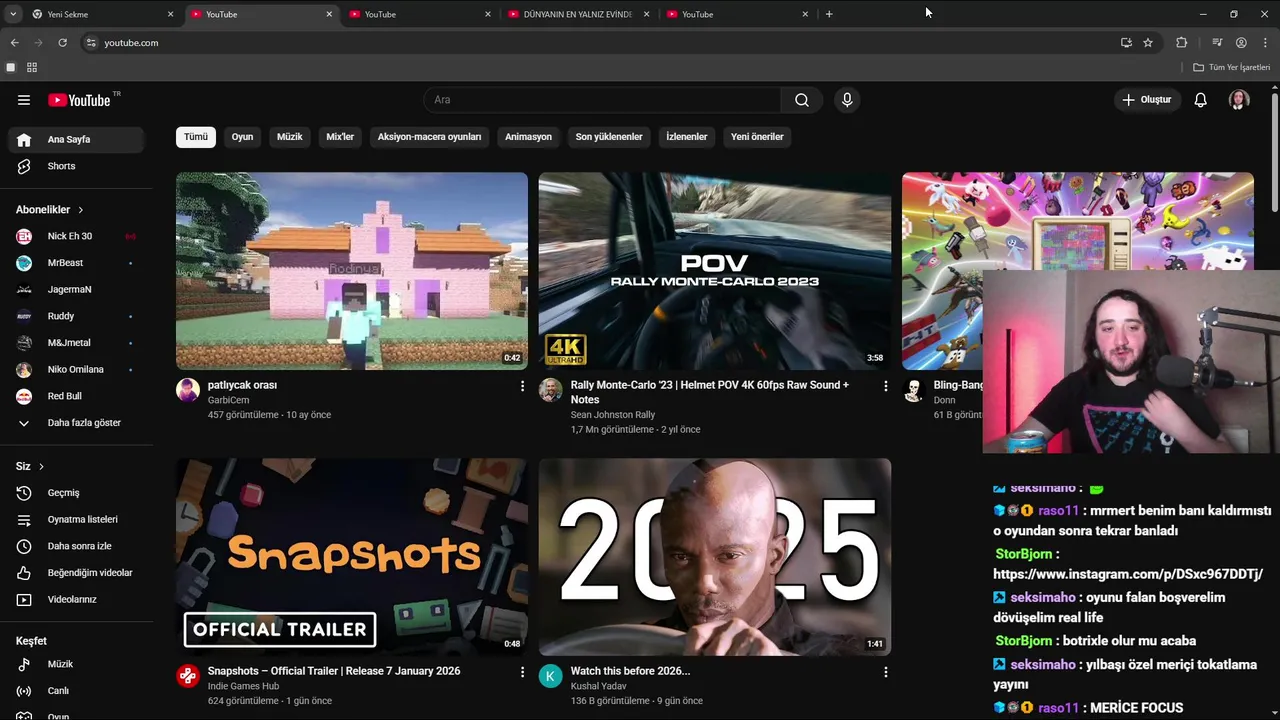Open Shorts in the sidebar

78,166
